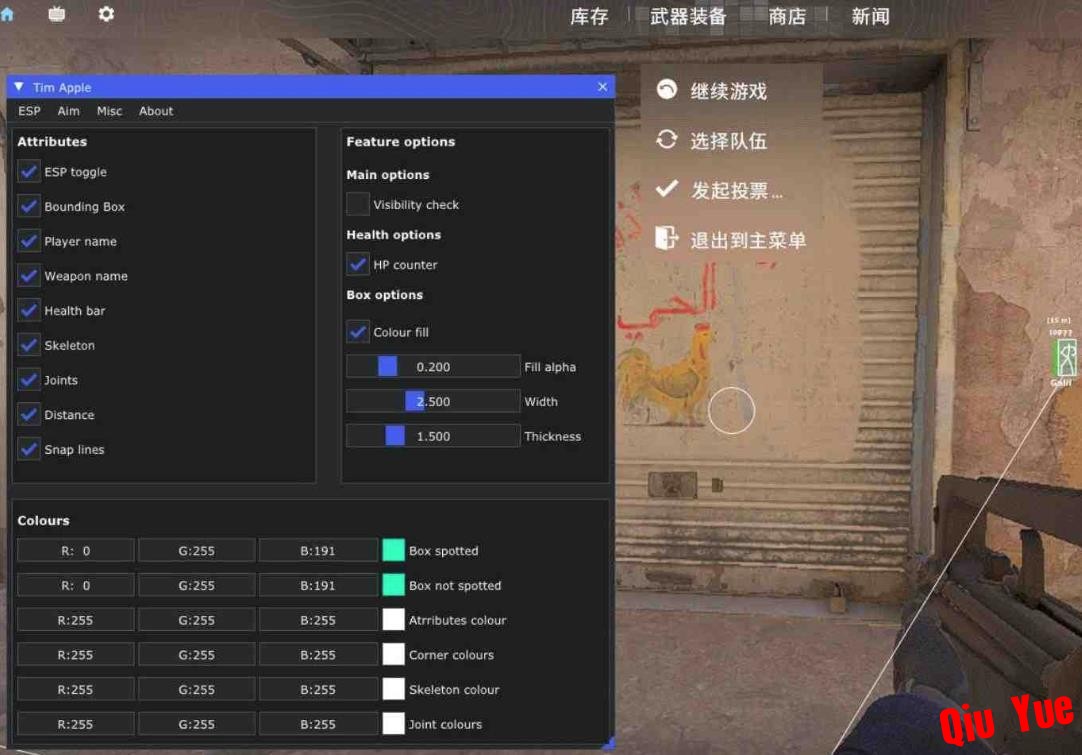This screenshot has height=755, width=1082.
Task: Click the R field of Corner colours
Action: pos(76,654)
